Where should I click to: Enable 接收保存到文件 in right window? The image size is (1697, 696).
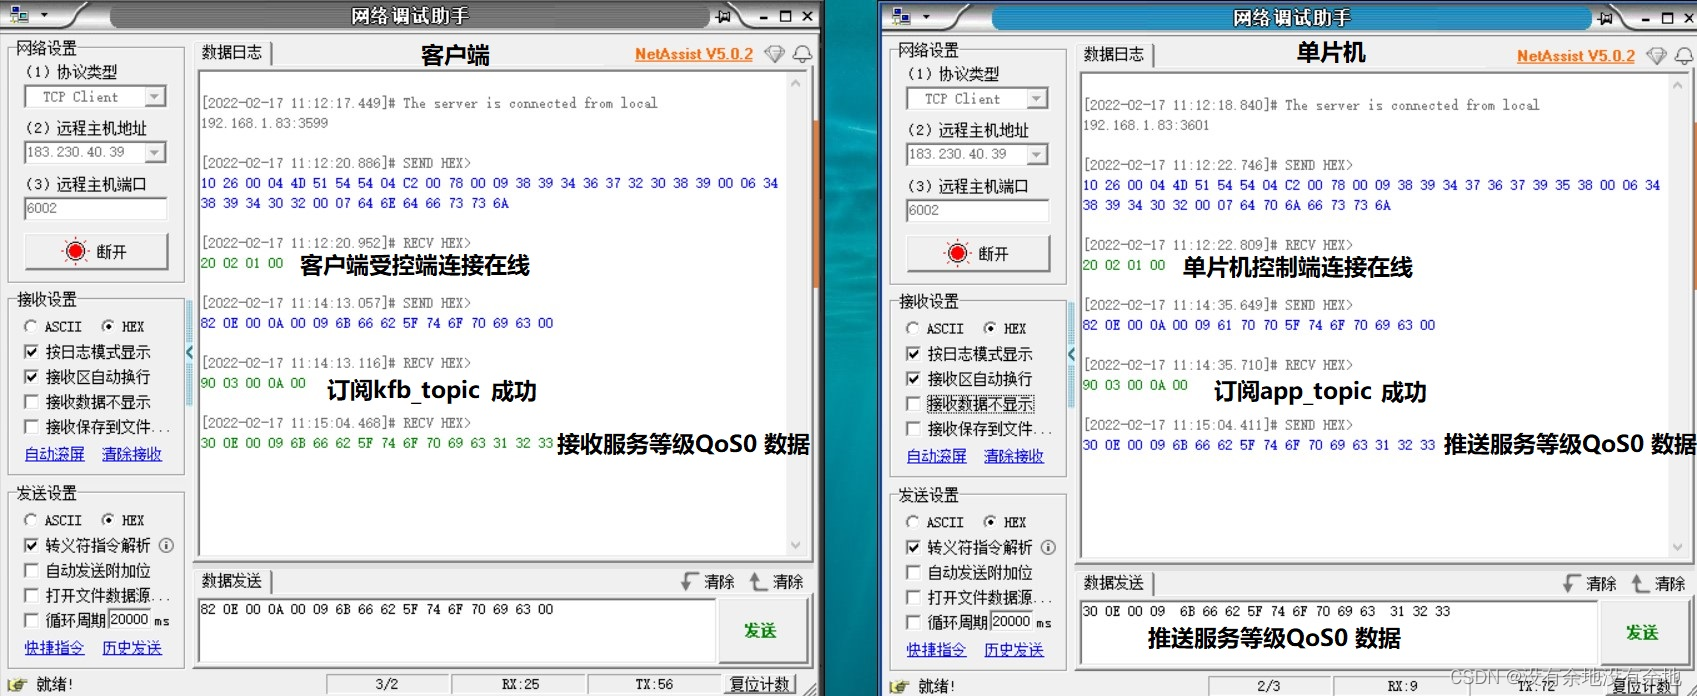pyautogui.click(x=913, y=429)
